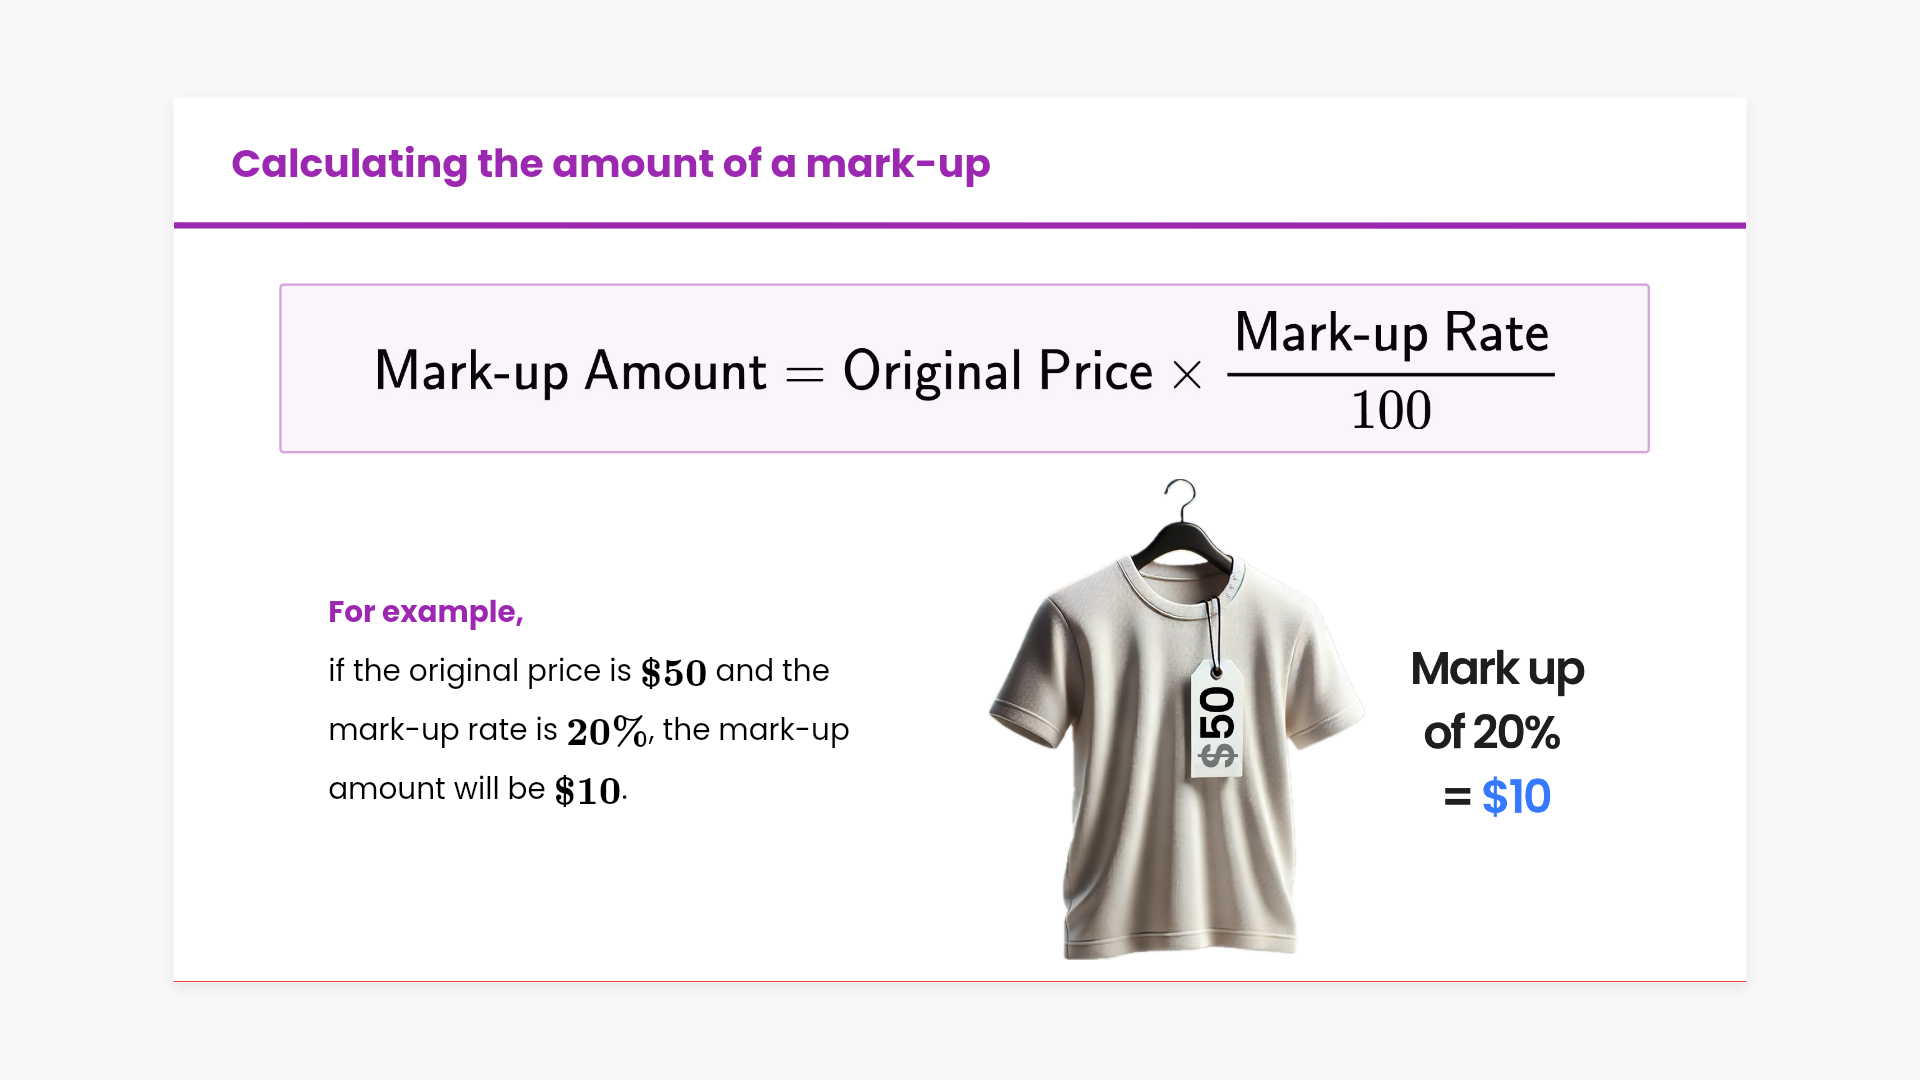Click the "Mark up" label right of the shirt
The height and width of the screenshot is (1080, 1920).
point(1497,669)
